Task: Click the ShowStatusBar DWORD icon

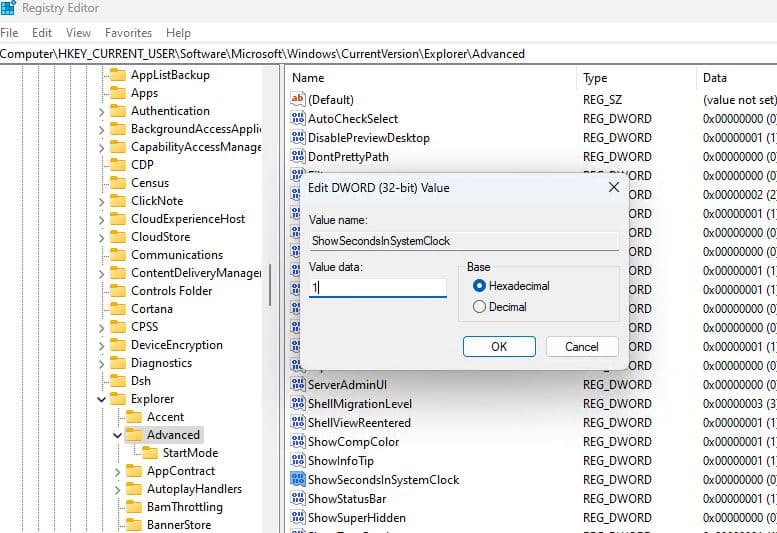Action: click(298, 498)
